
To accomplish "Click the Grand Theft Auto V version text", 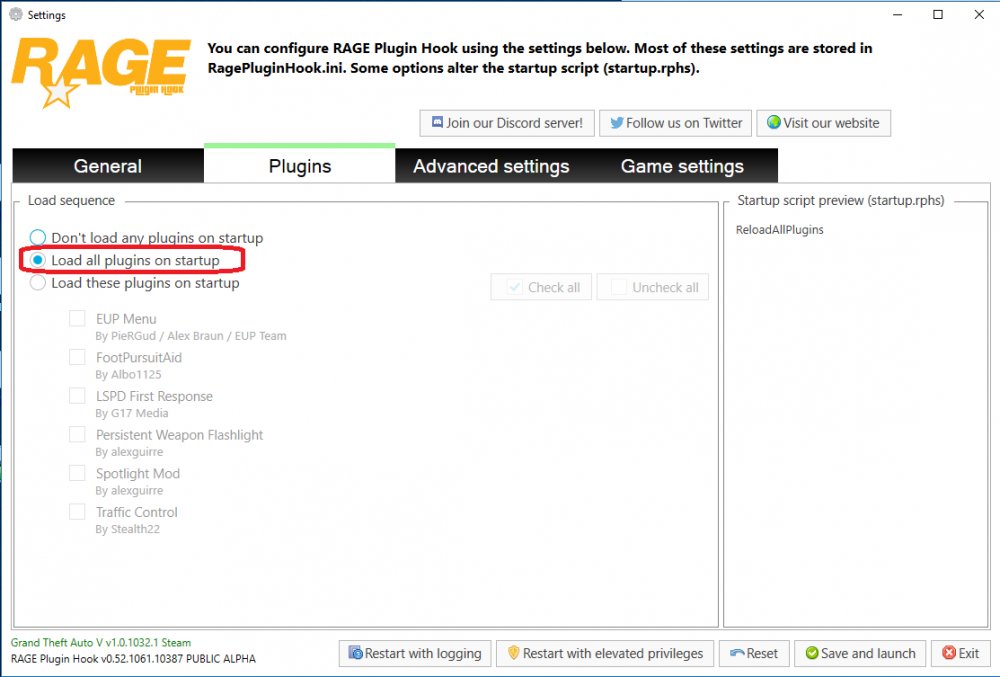I will point(101,643).
